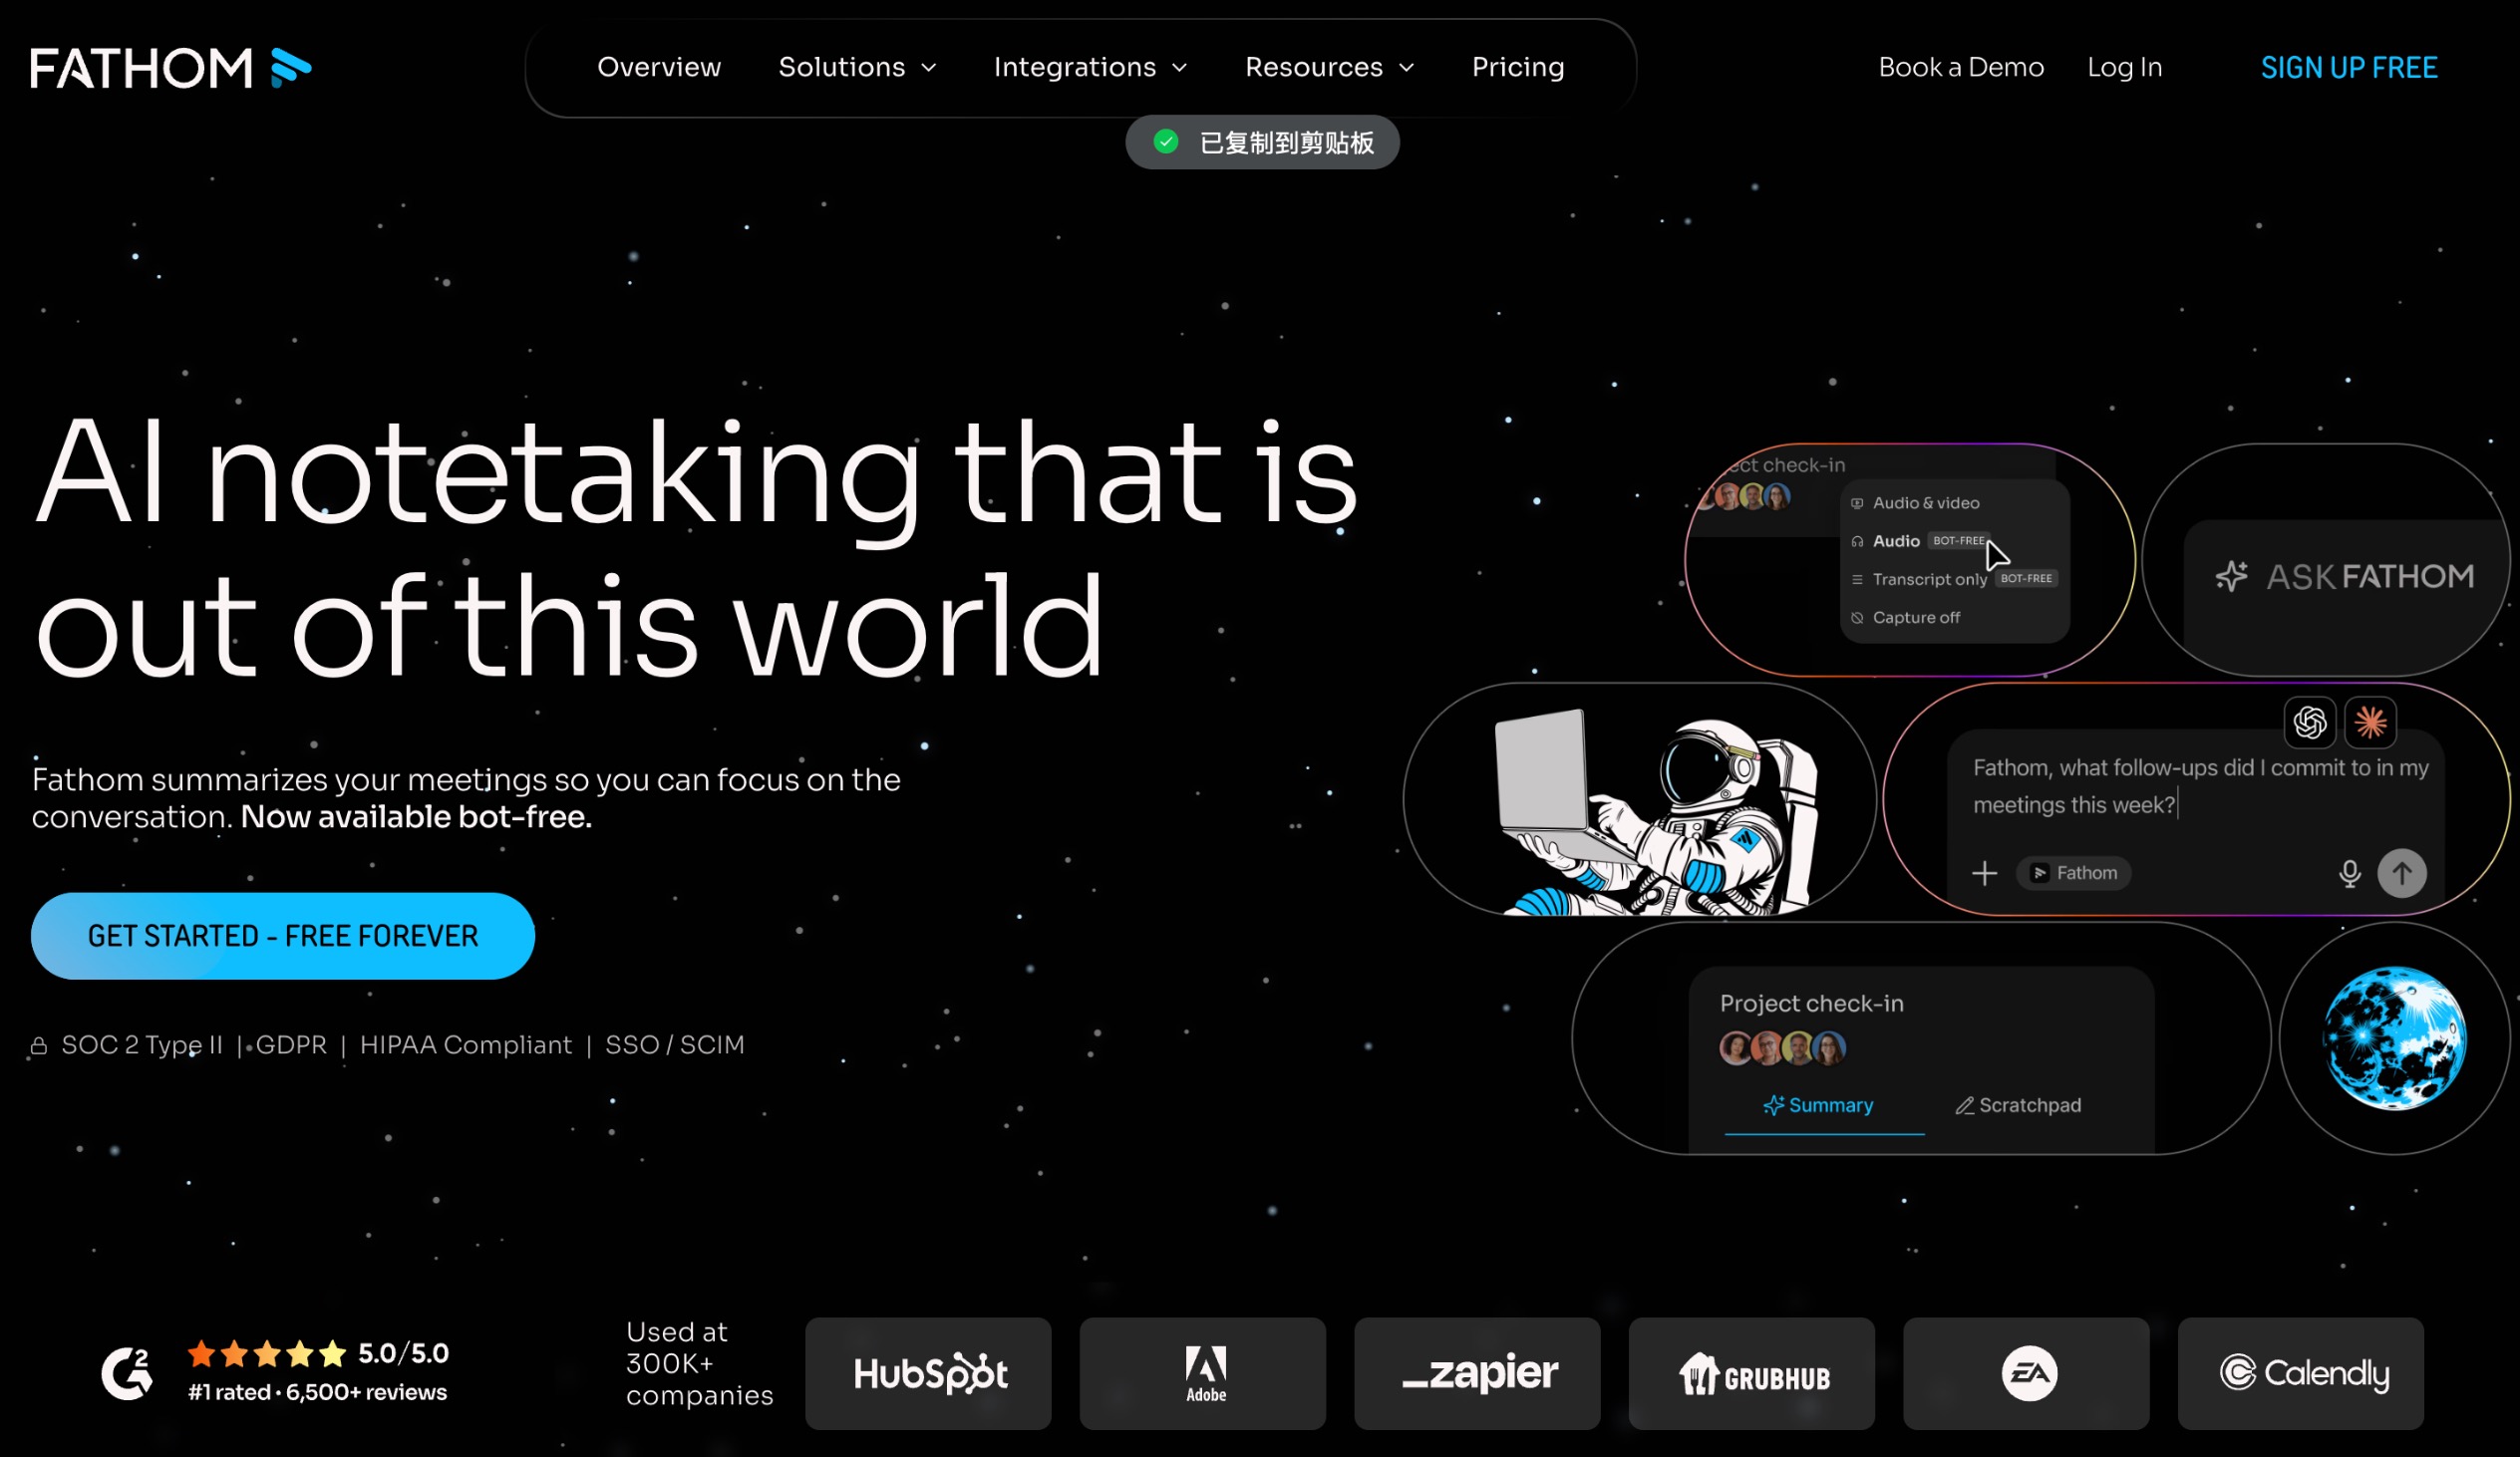Click the Audio & video option icon
Screen dimensions: 2520x1457
pyautogui.click(x=1857, y=503)
